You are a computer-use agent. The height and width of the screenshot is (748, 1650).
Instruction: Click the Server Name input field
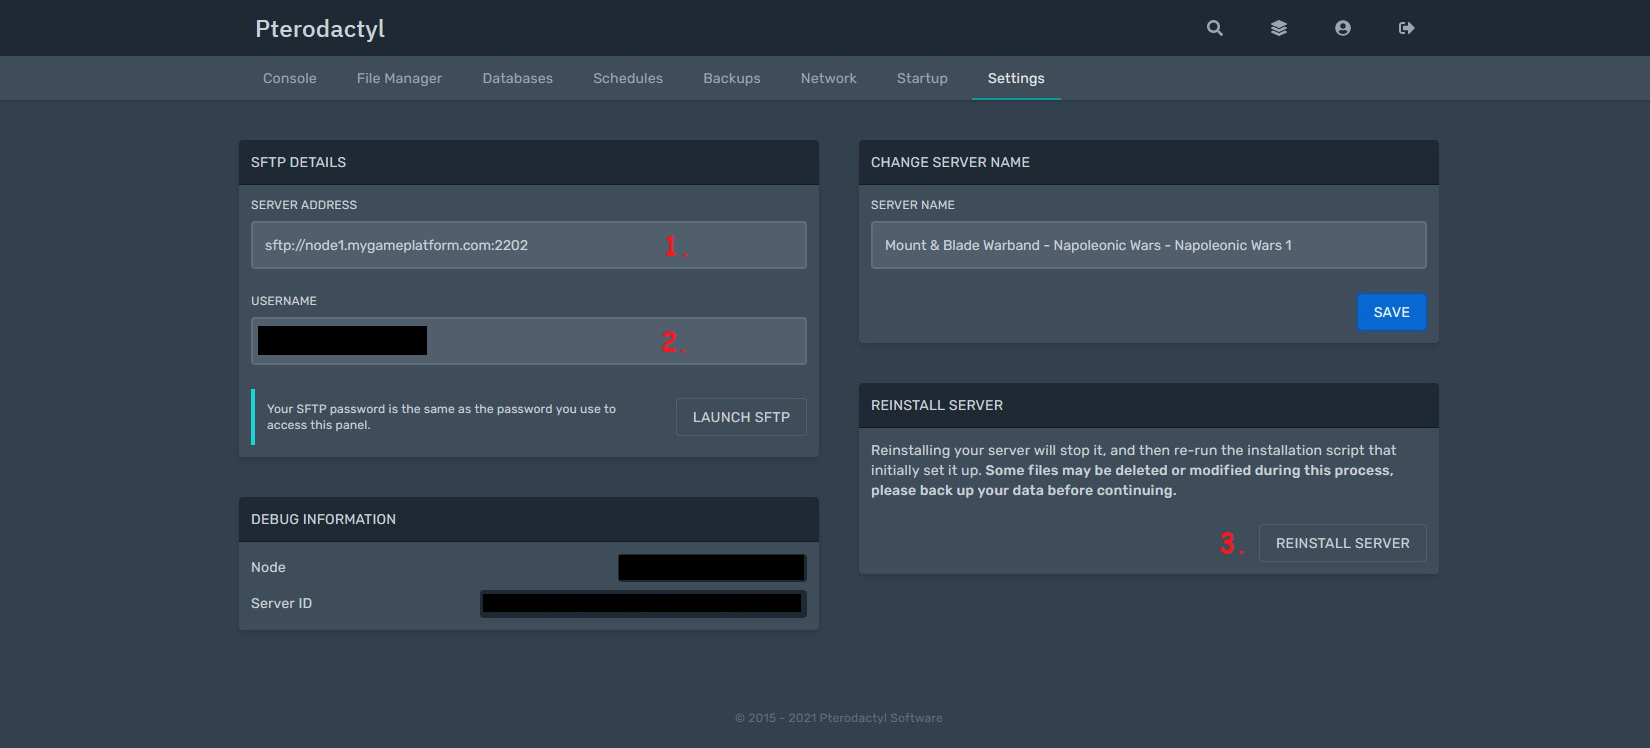[x=1148, y=245]
